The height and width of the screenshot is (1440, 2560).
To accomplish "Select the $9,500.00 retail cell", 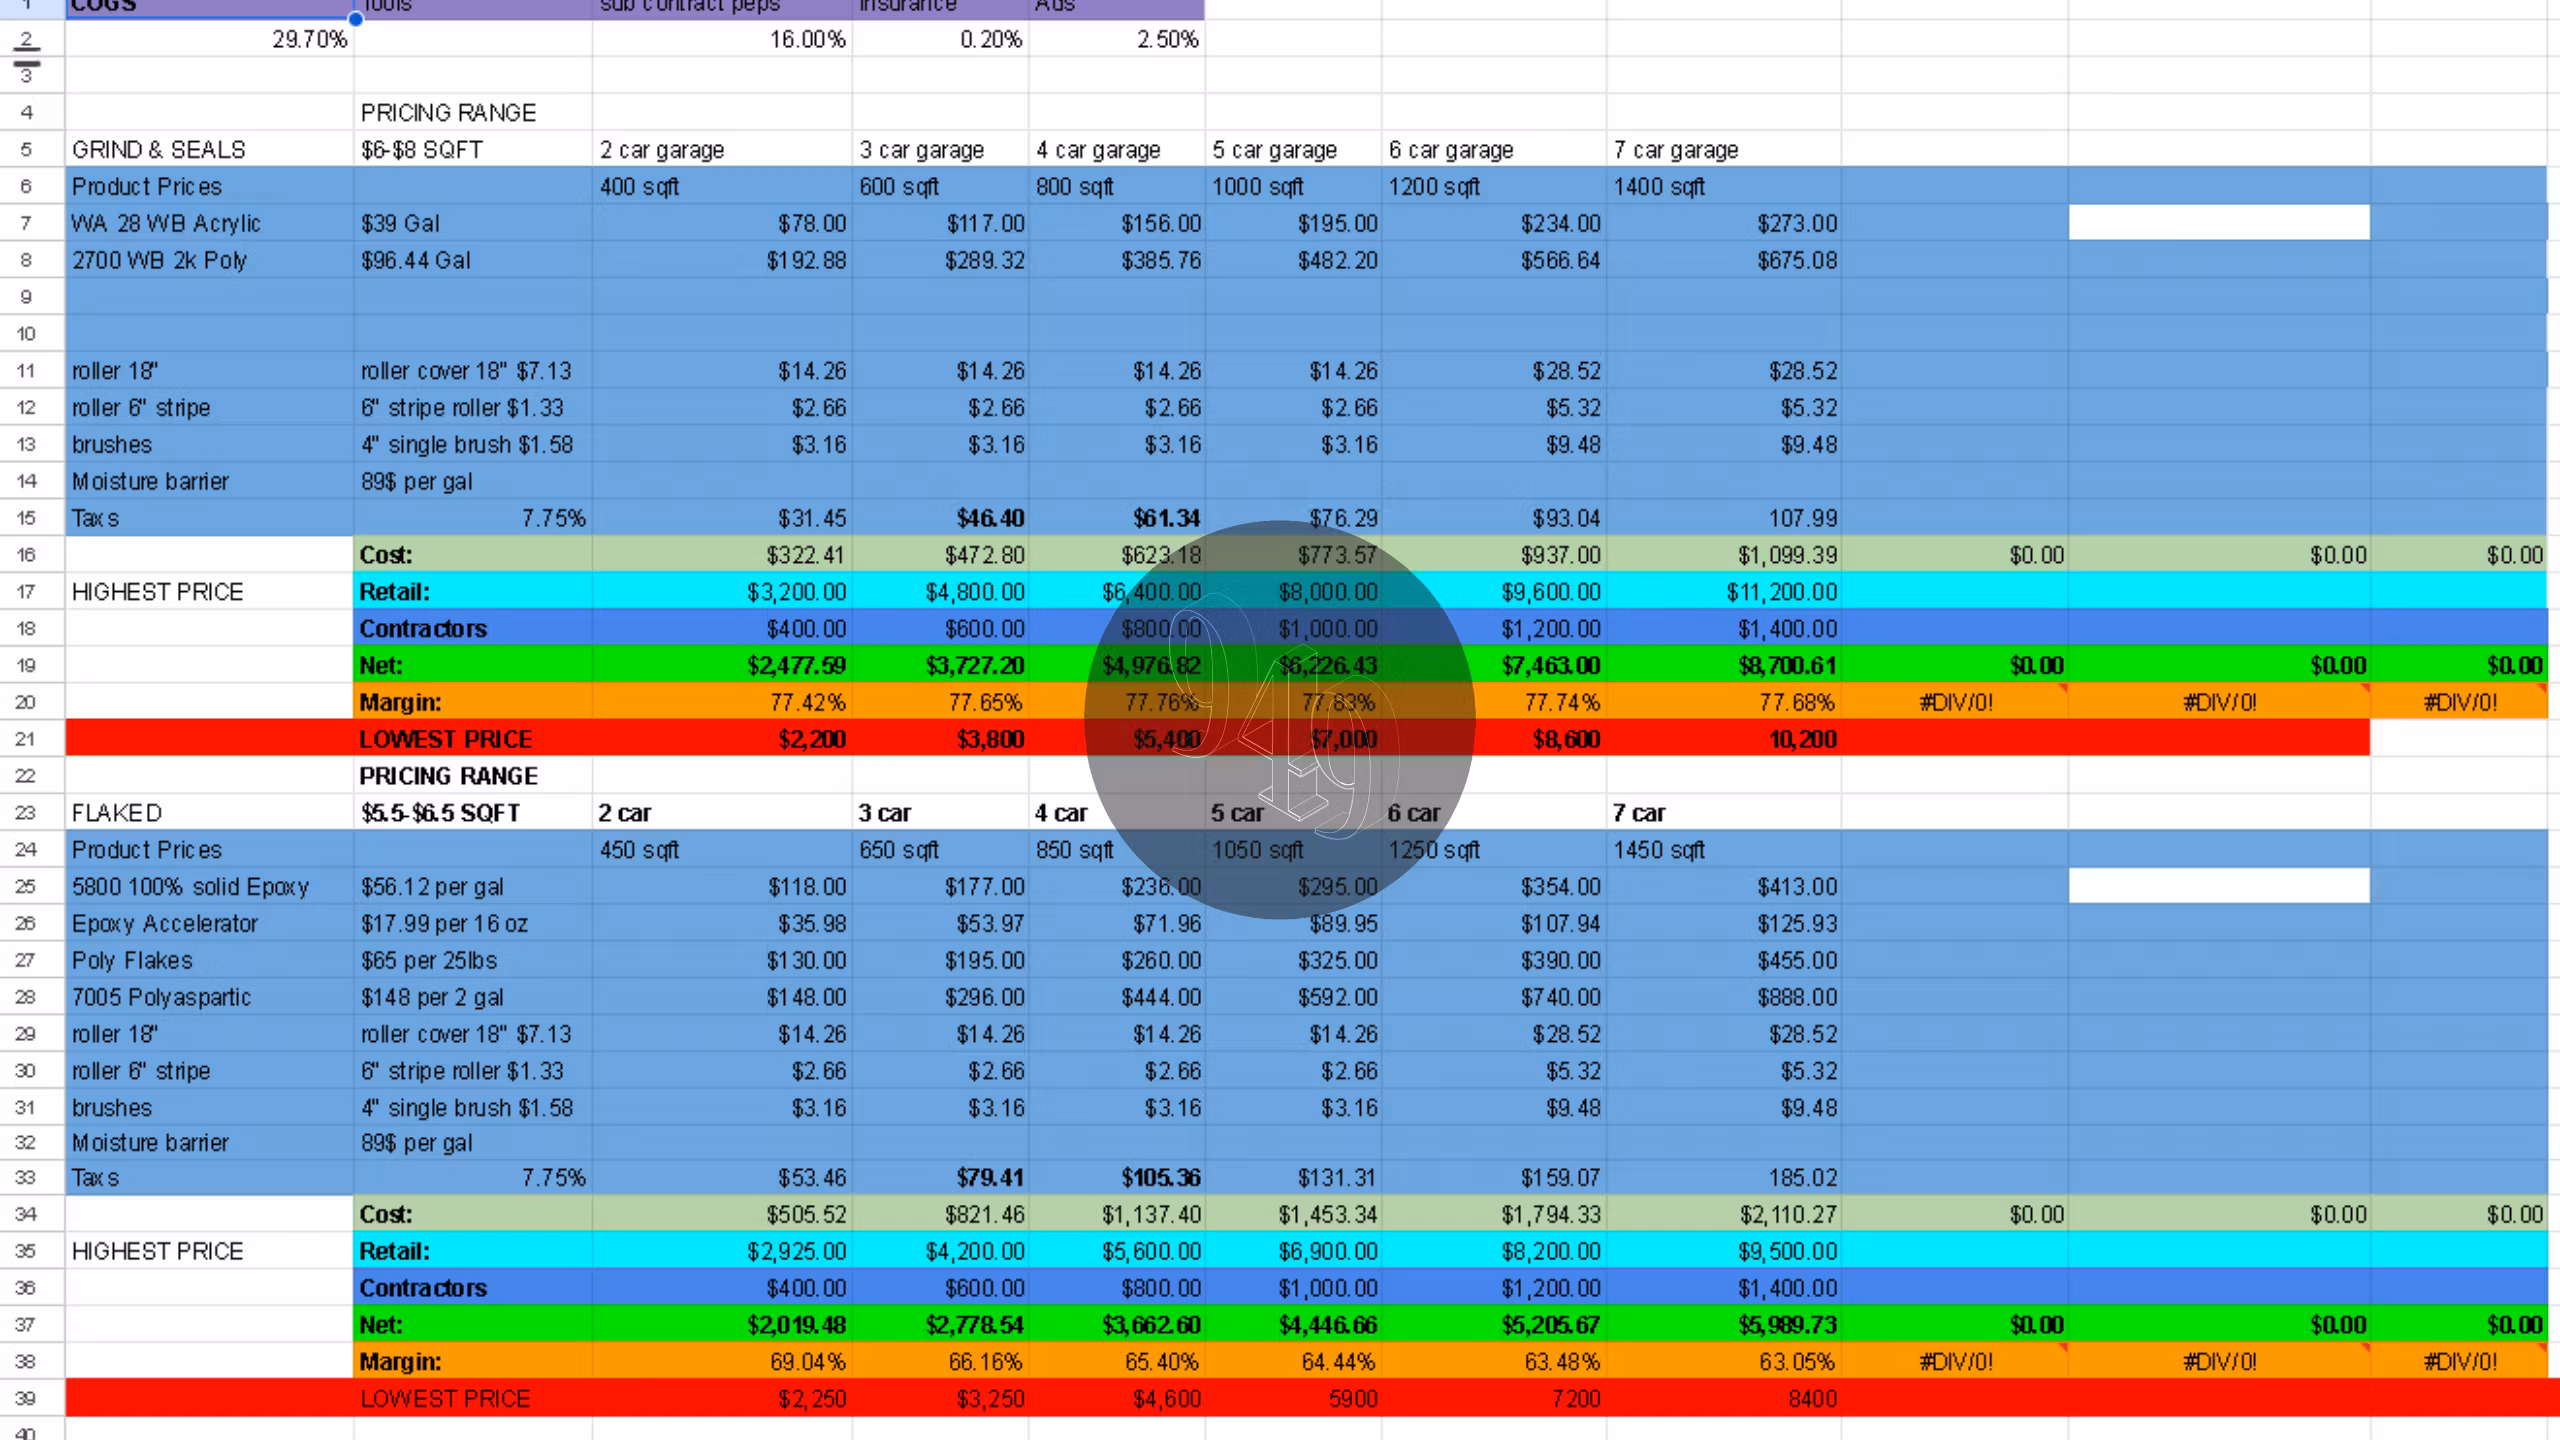I will pos(1724,1252).
